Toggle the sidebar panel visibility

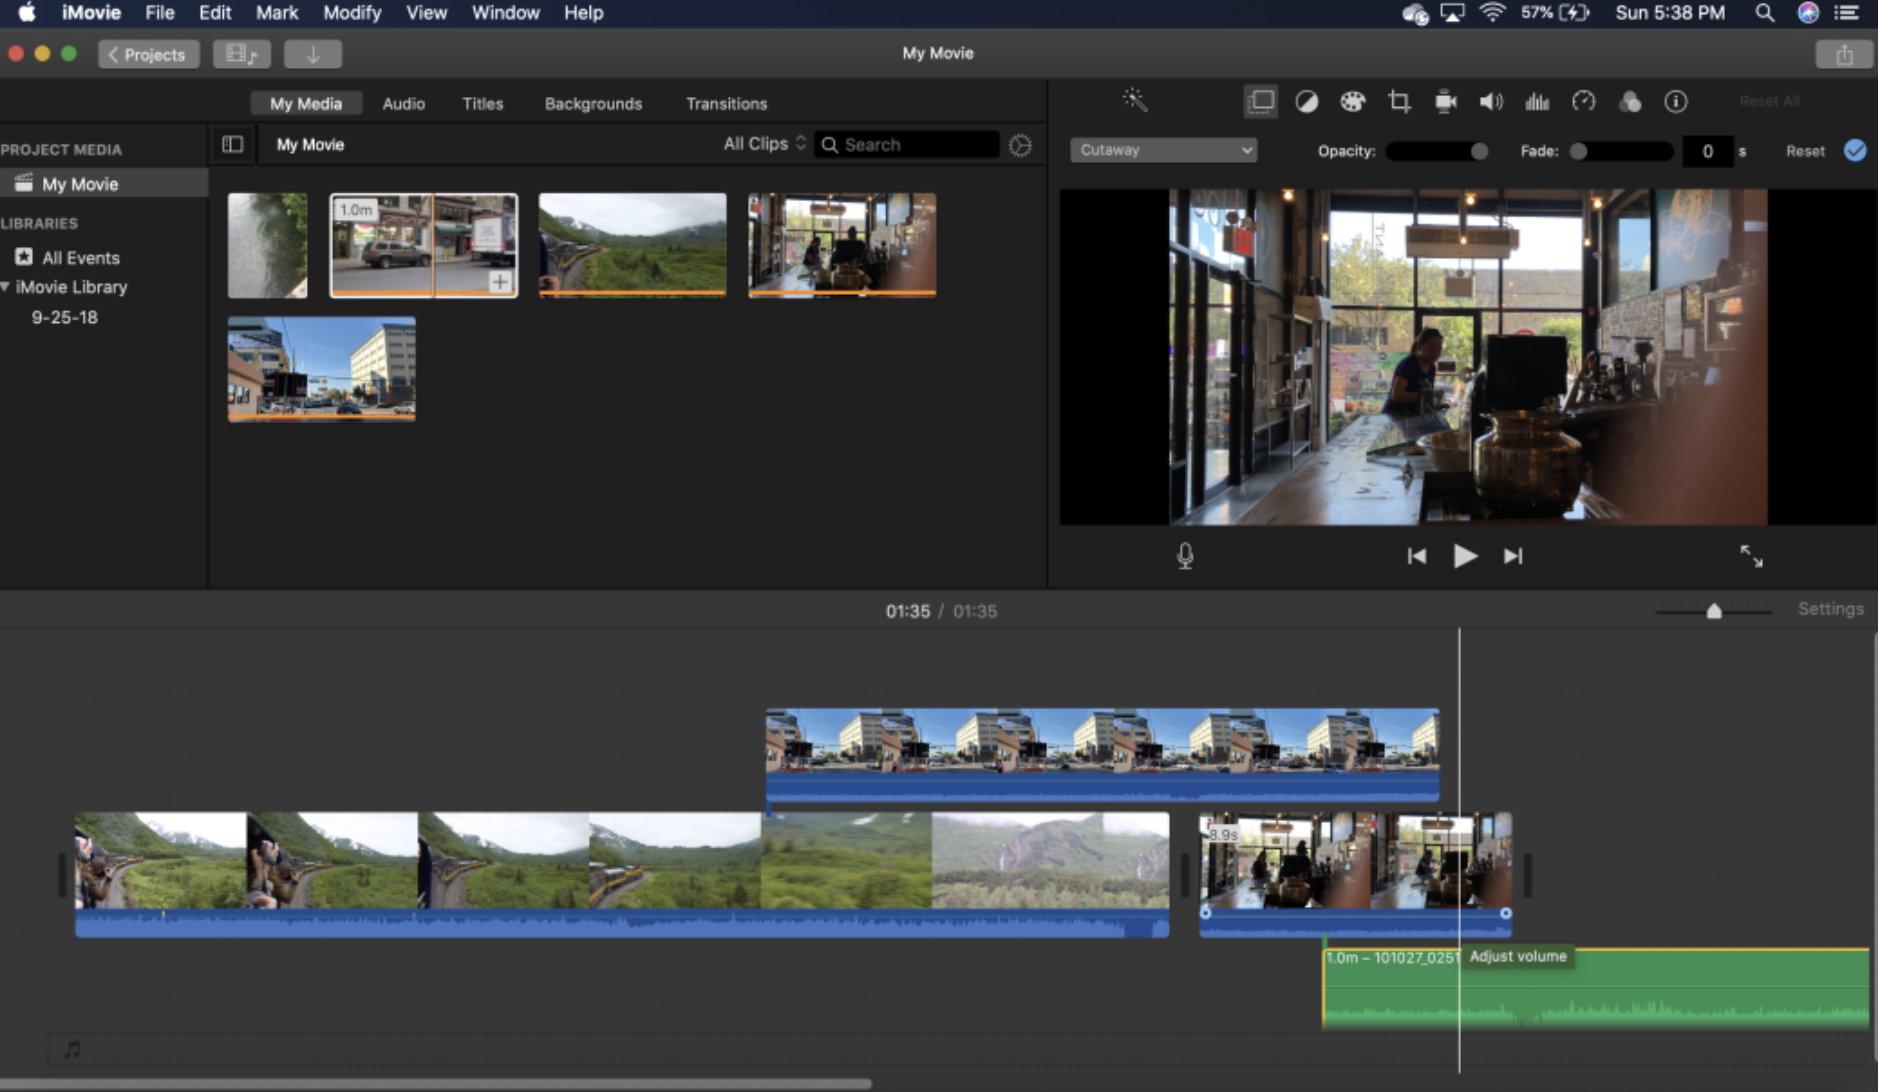click(x=233, y=144)
